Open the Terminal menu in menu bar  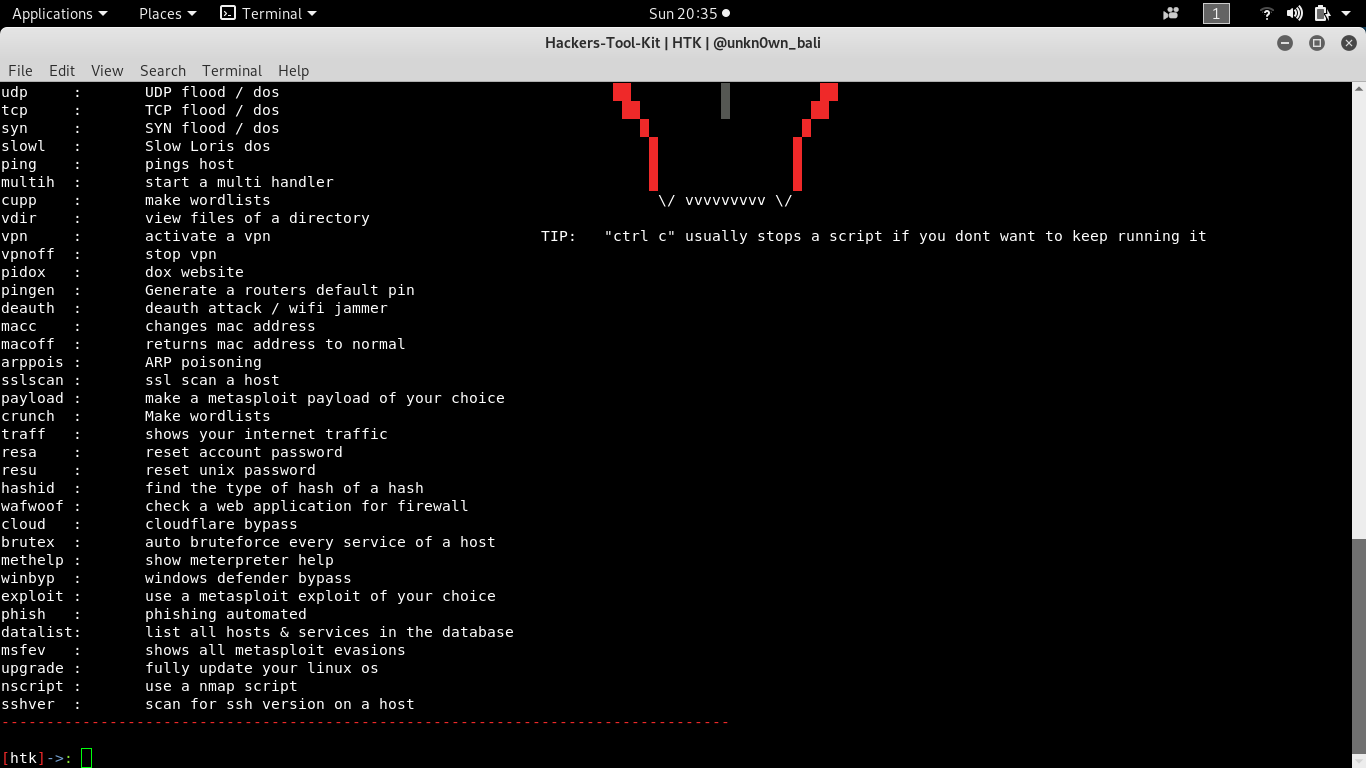pyautogui.click(x=232, y=70)
